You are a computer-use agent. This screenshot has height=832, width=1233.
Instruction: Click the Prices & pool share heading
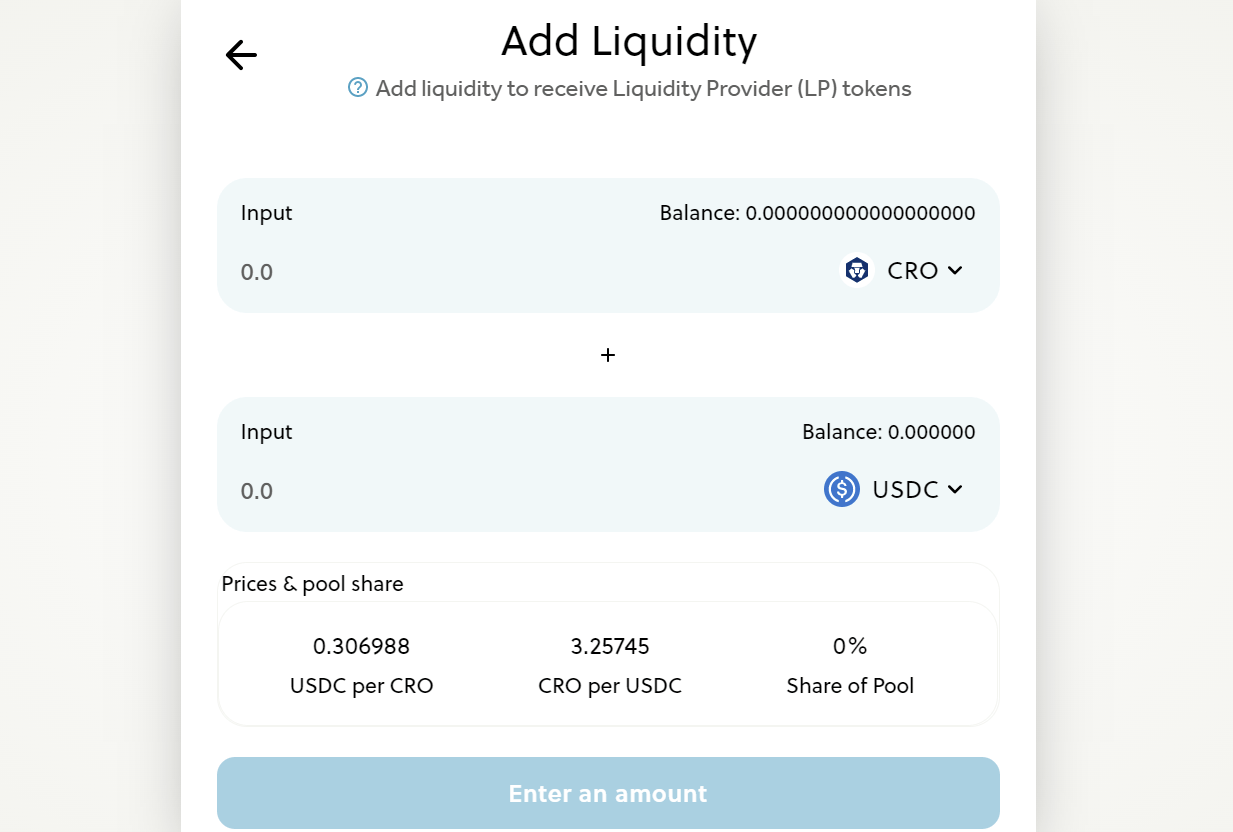[312, 584]
